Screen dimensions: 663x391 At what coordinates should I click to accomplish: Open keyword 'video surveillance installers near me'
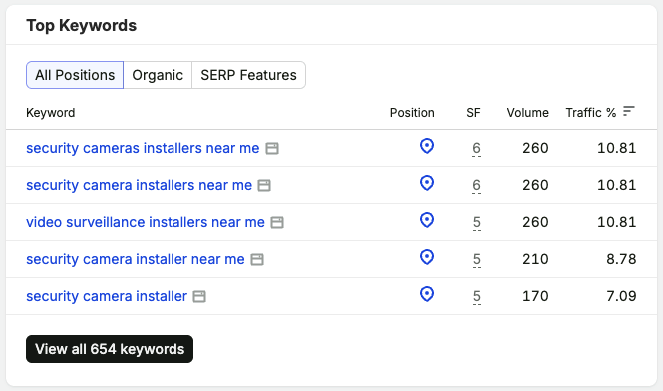point(145,222)
